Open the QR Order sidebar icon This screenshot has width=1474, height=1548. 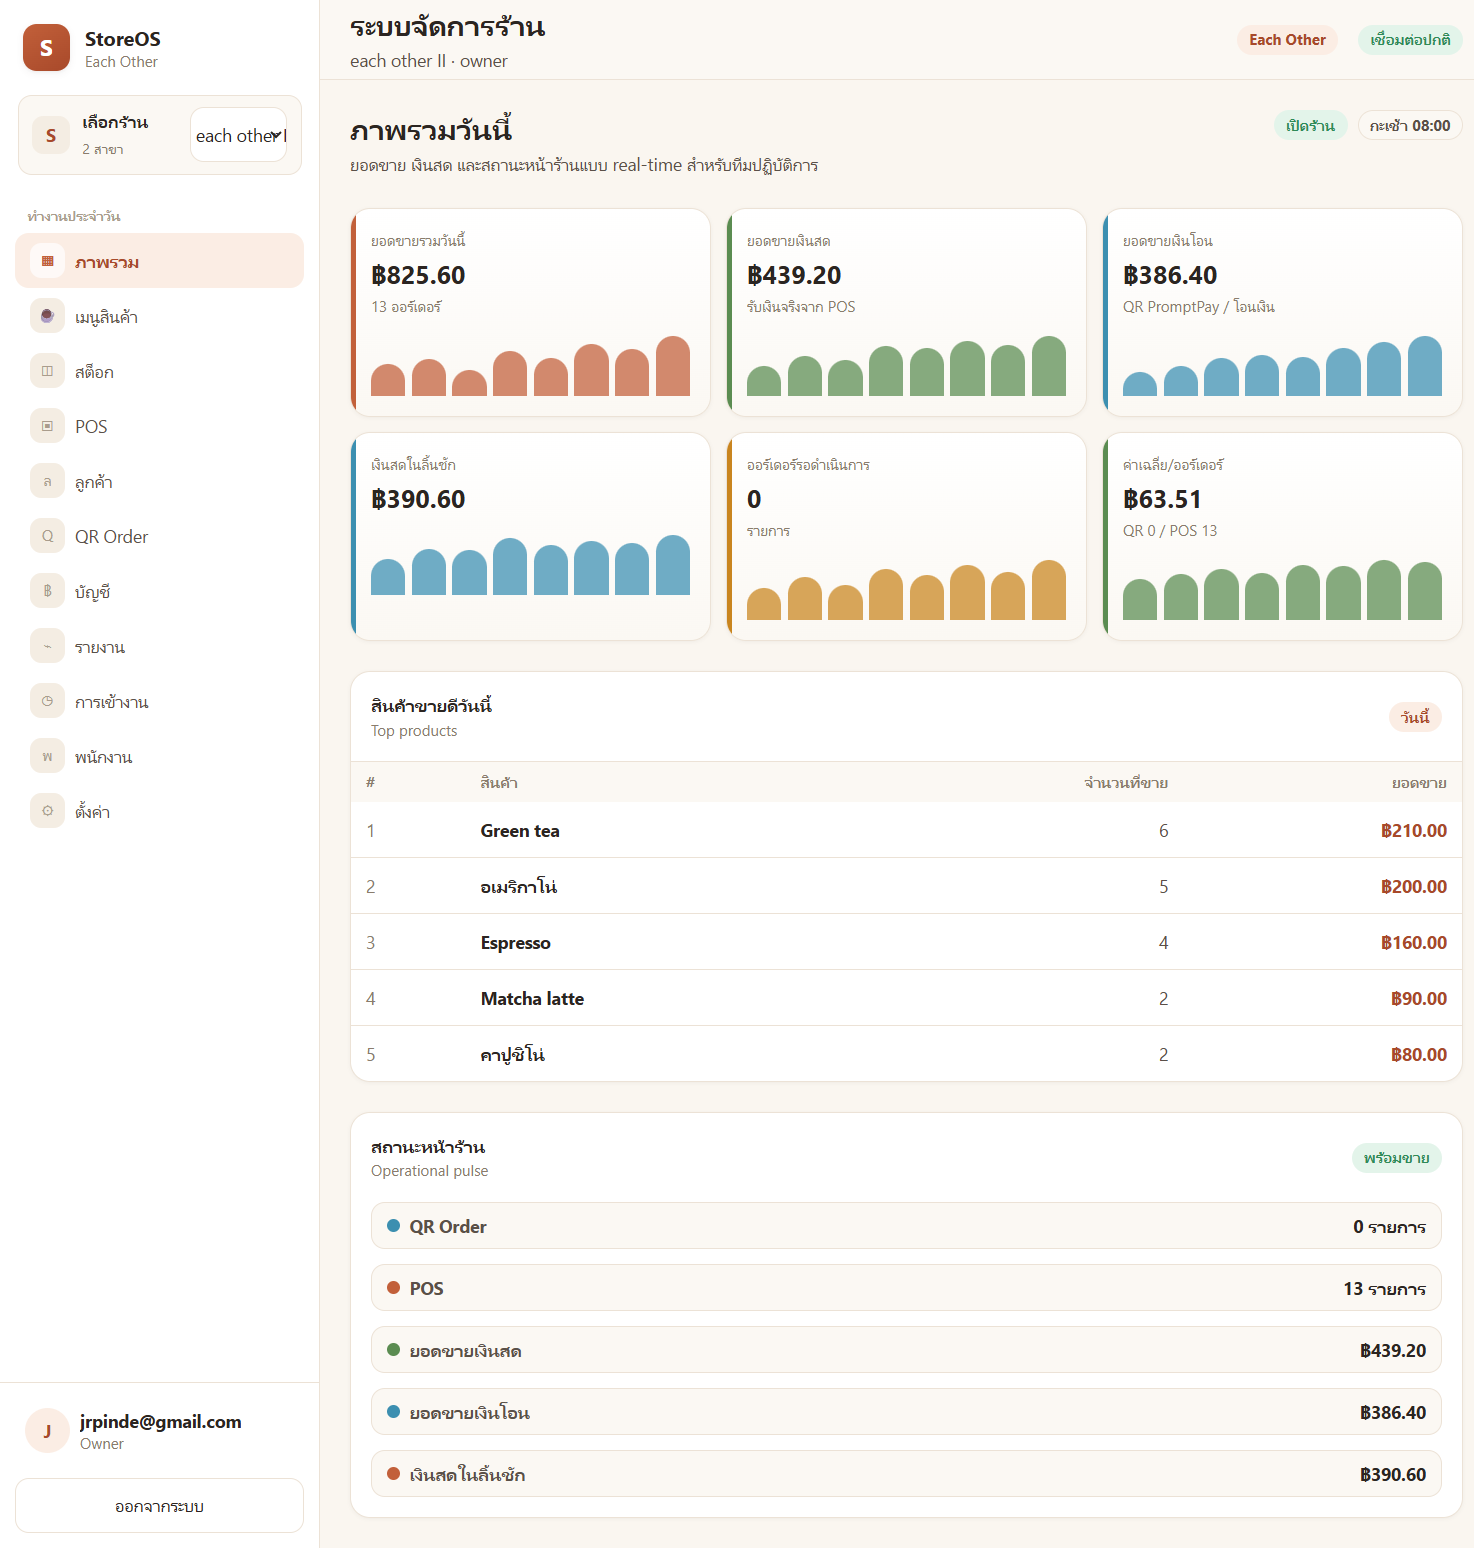coord(47,536)
